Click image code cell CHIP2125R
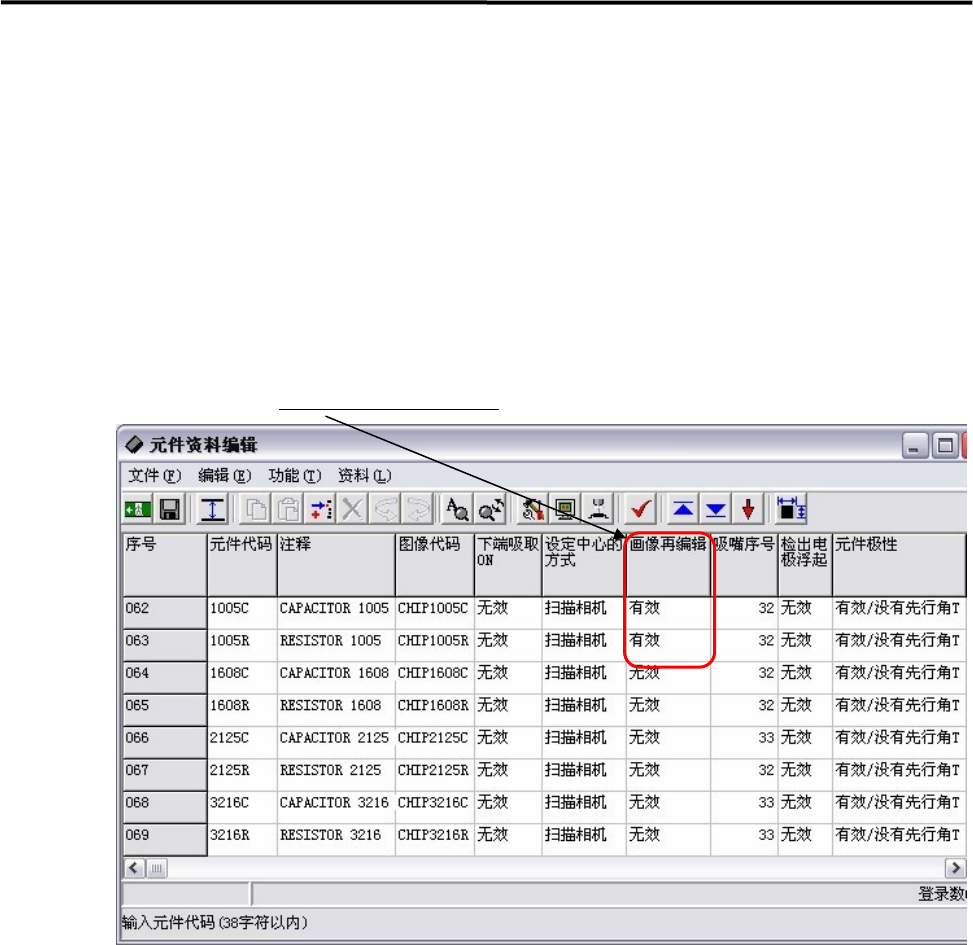This screenshot has height=945, width=973. pyautogui.click(x=434, y=774)
